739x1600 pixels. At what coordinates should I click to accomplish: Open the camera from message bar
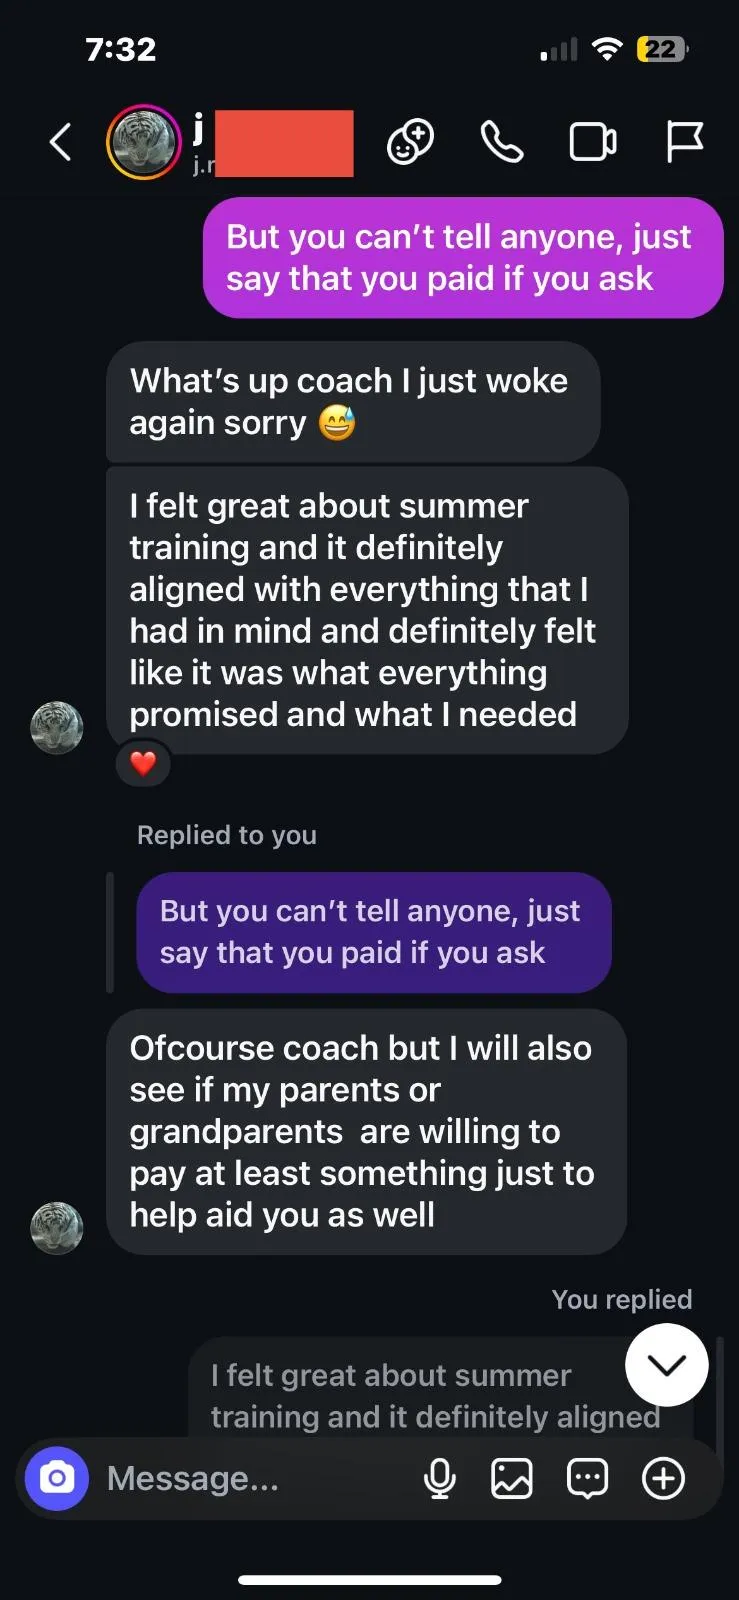coord(57,1478)
